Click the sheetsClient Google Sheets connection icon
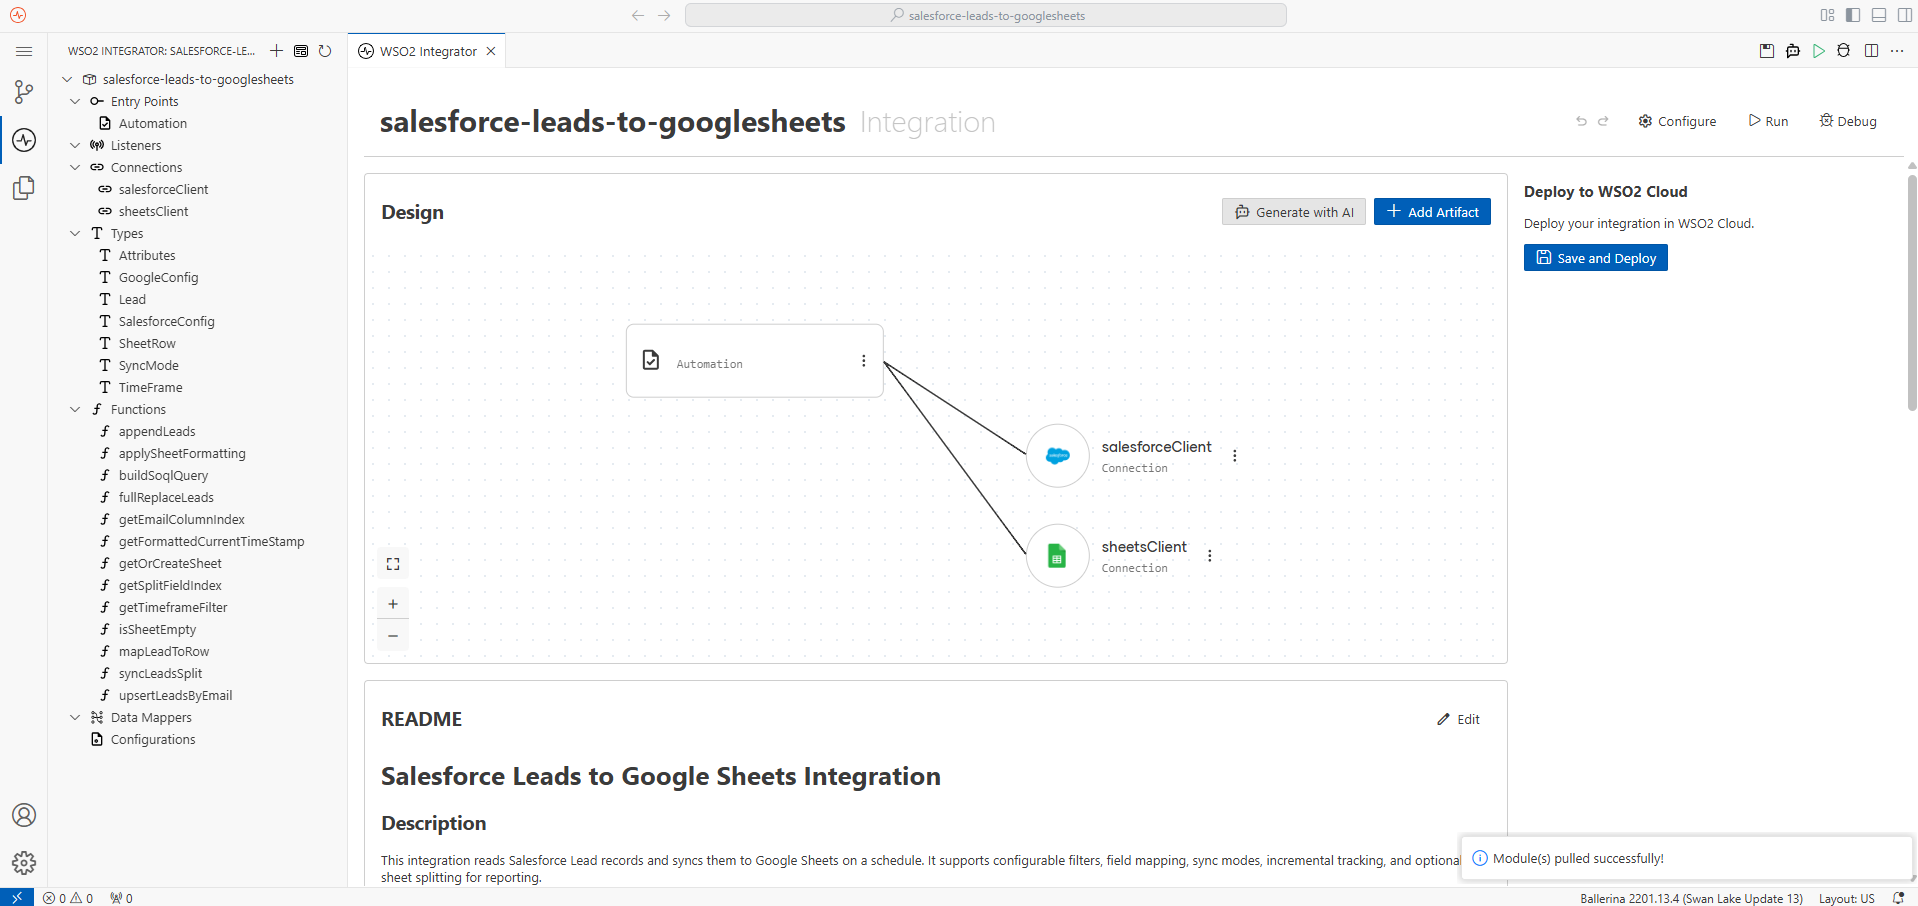1918x906 pixels. click(x=1057, y=556)
